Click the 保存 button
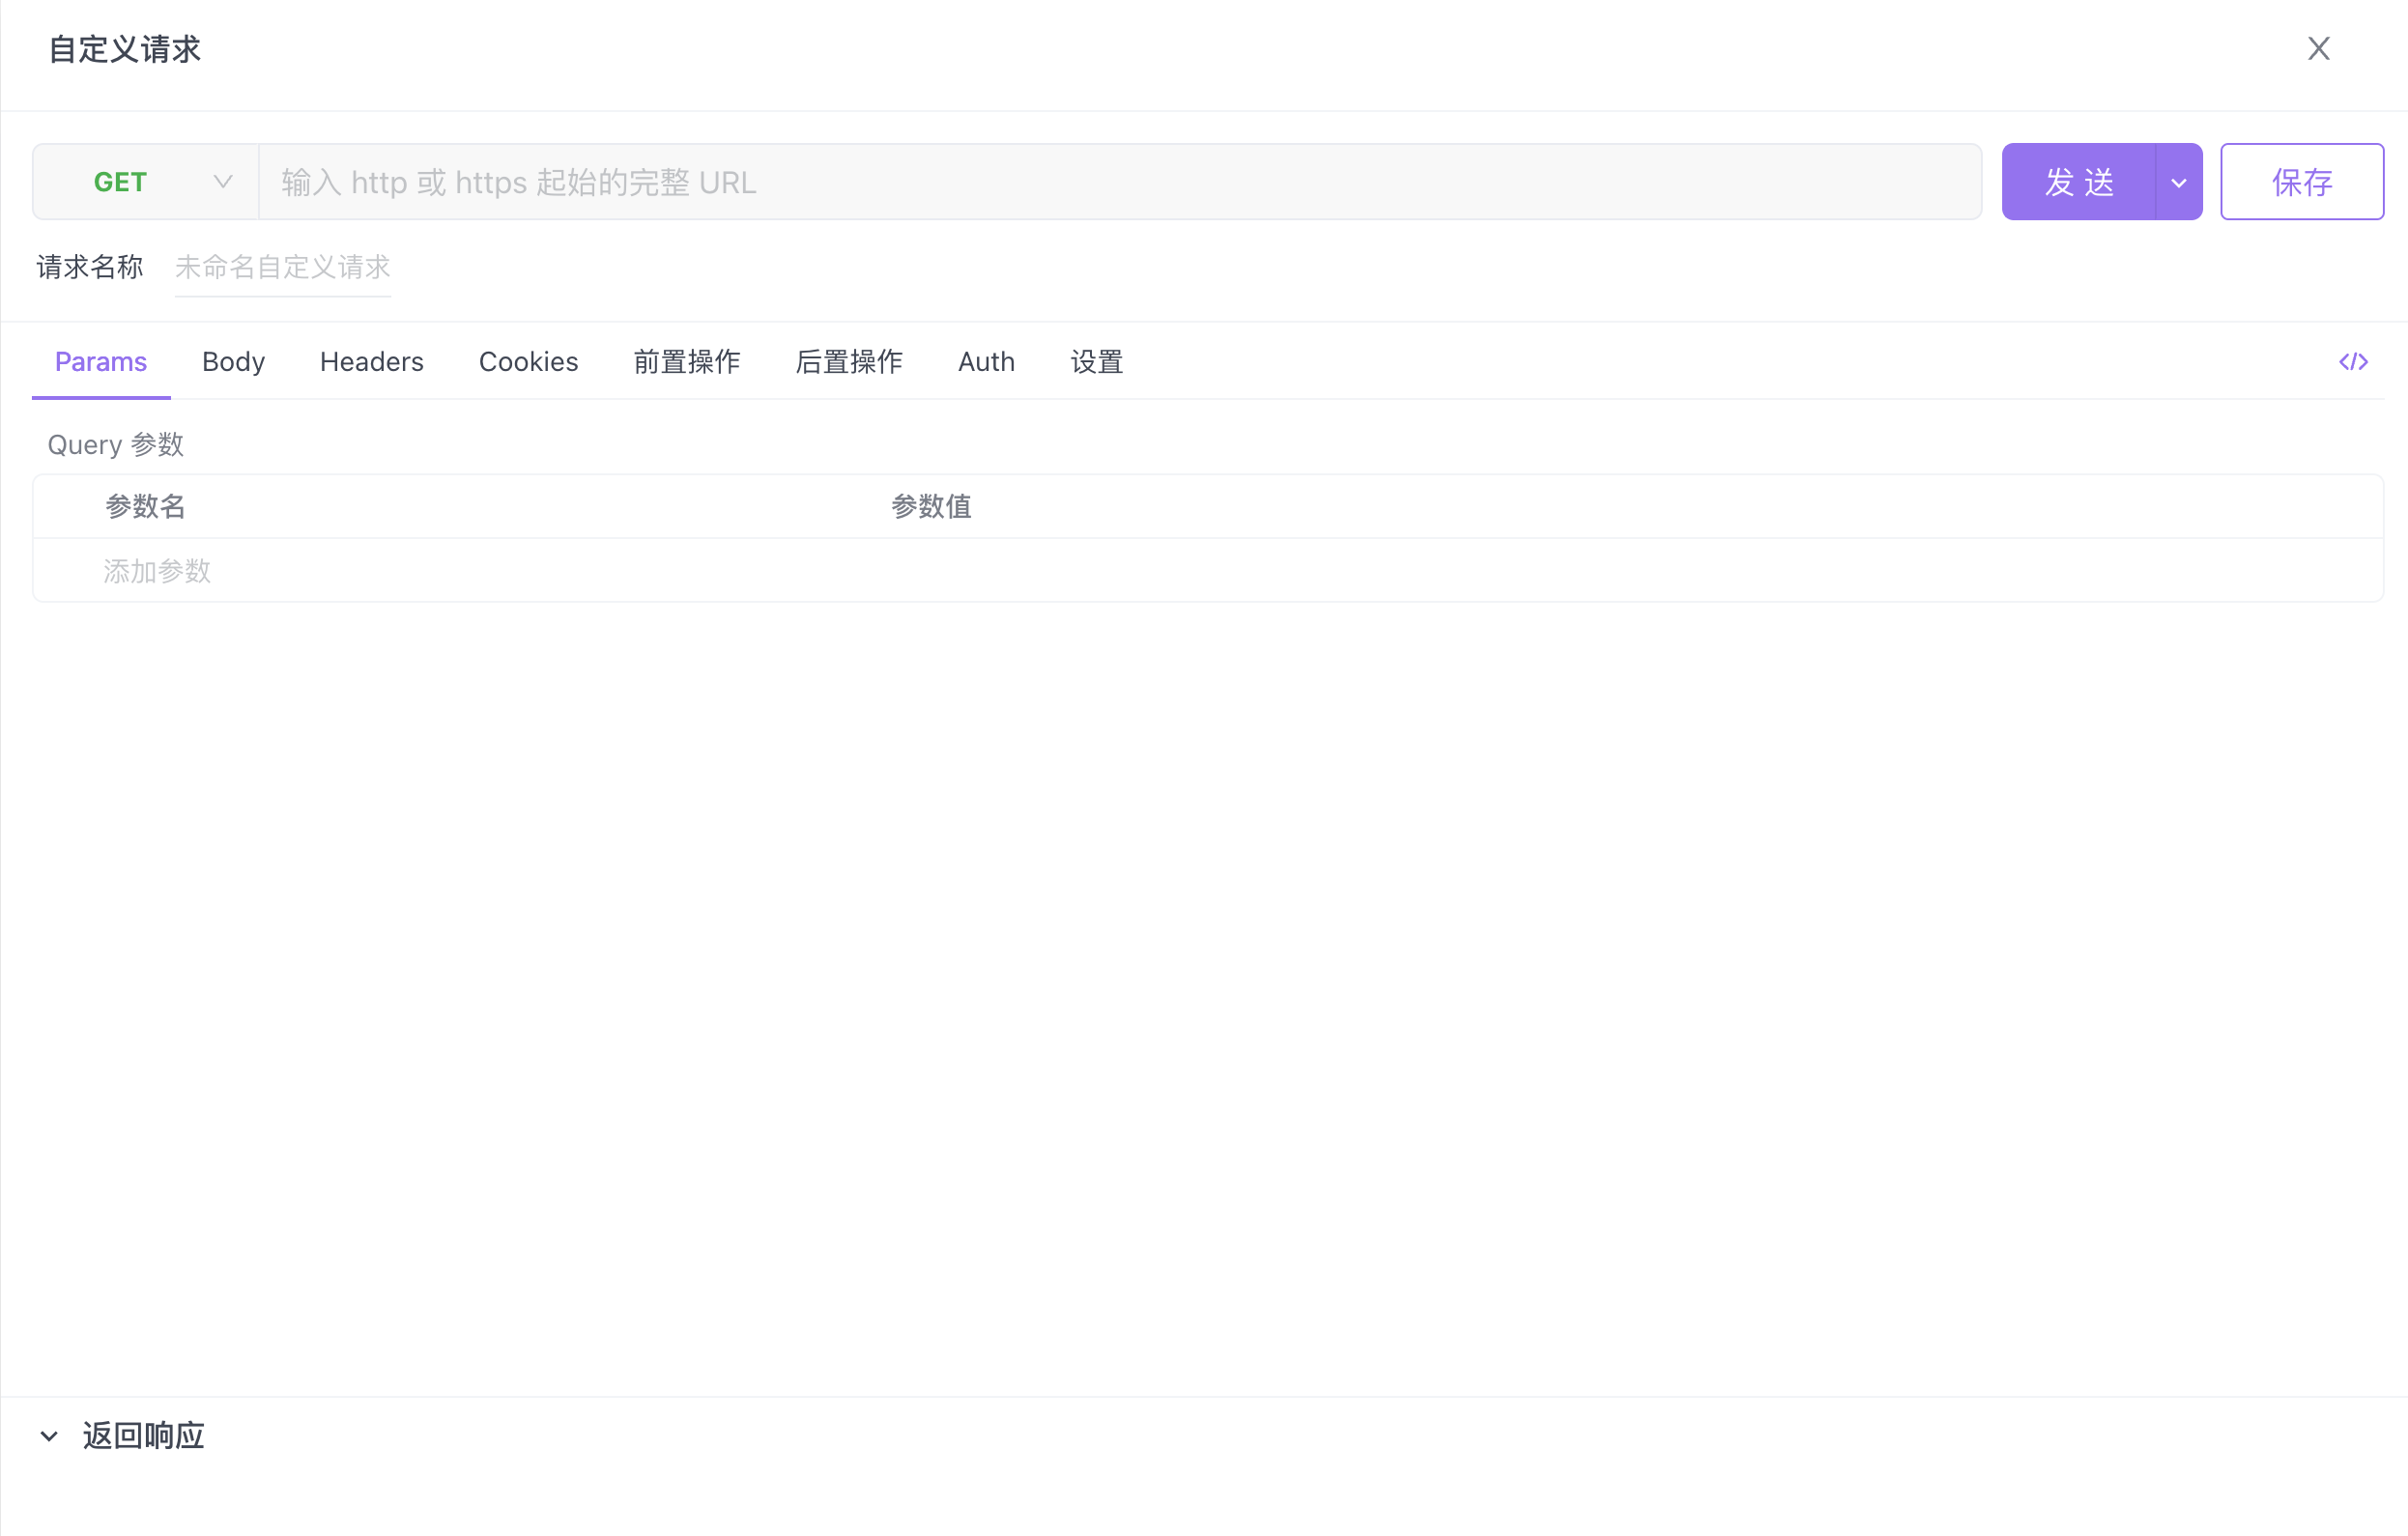 [x=2301, y=182]
